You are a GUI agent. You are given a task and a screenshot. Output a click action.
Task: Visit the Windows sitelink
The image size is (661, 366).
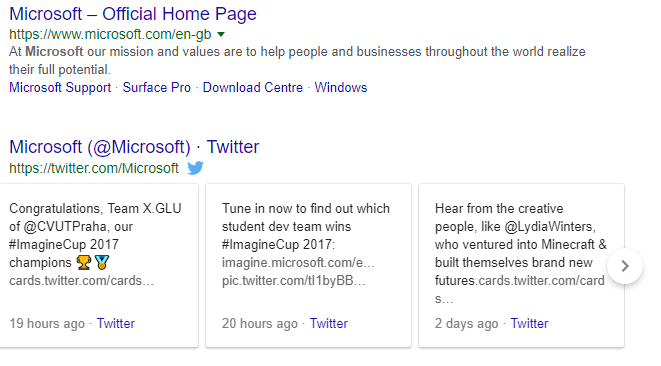tap(341, 87)
